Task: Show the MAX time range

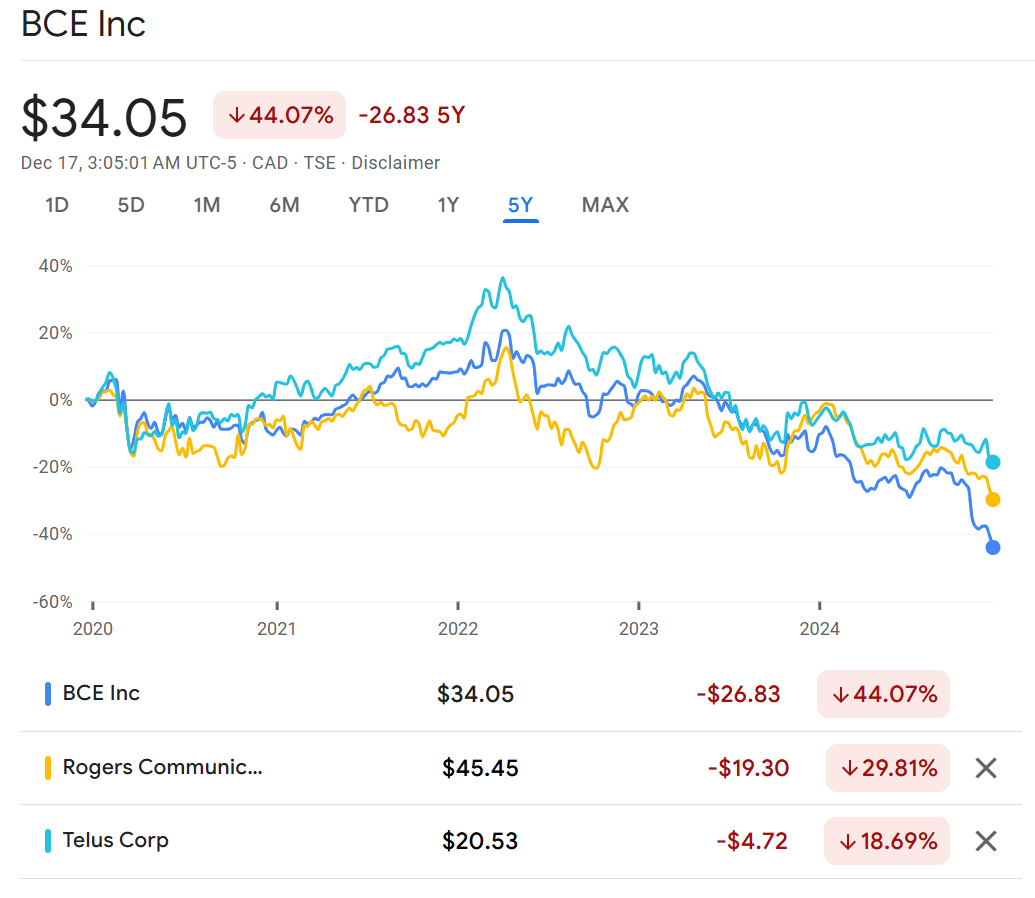Action: (x=605, y=205)
